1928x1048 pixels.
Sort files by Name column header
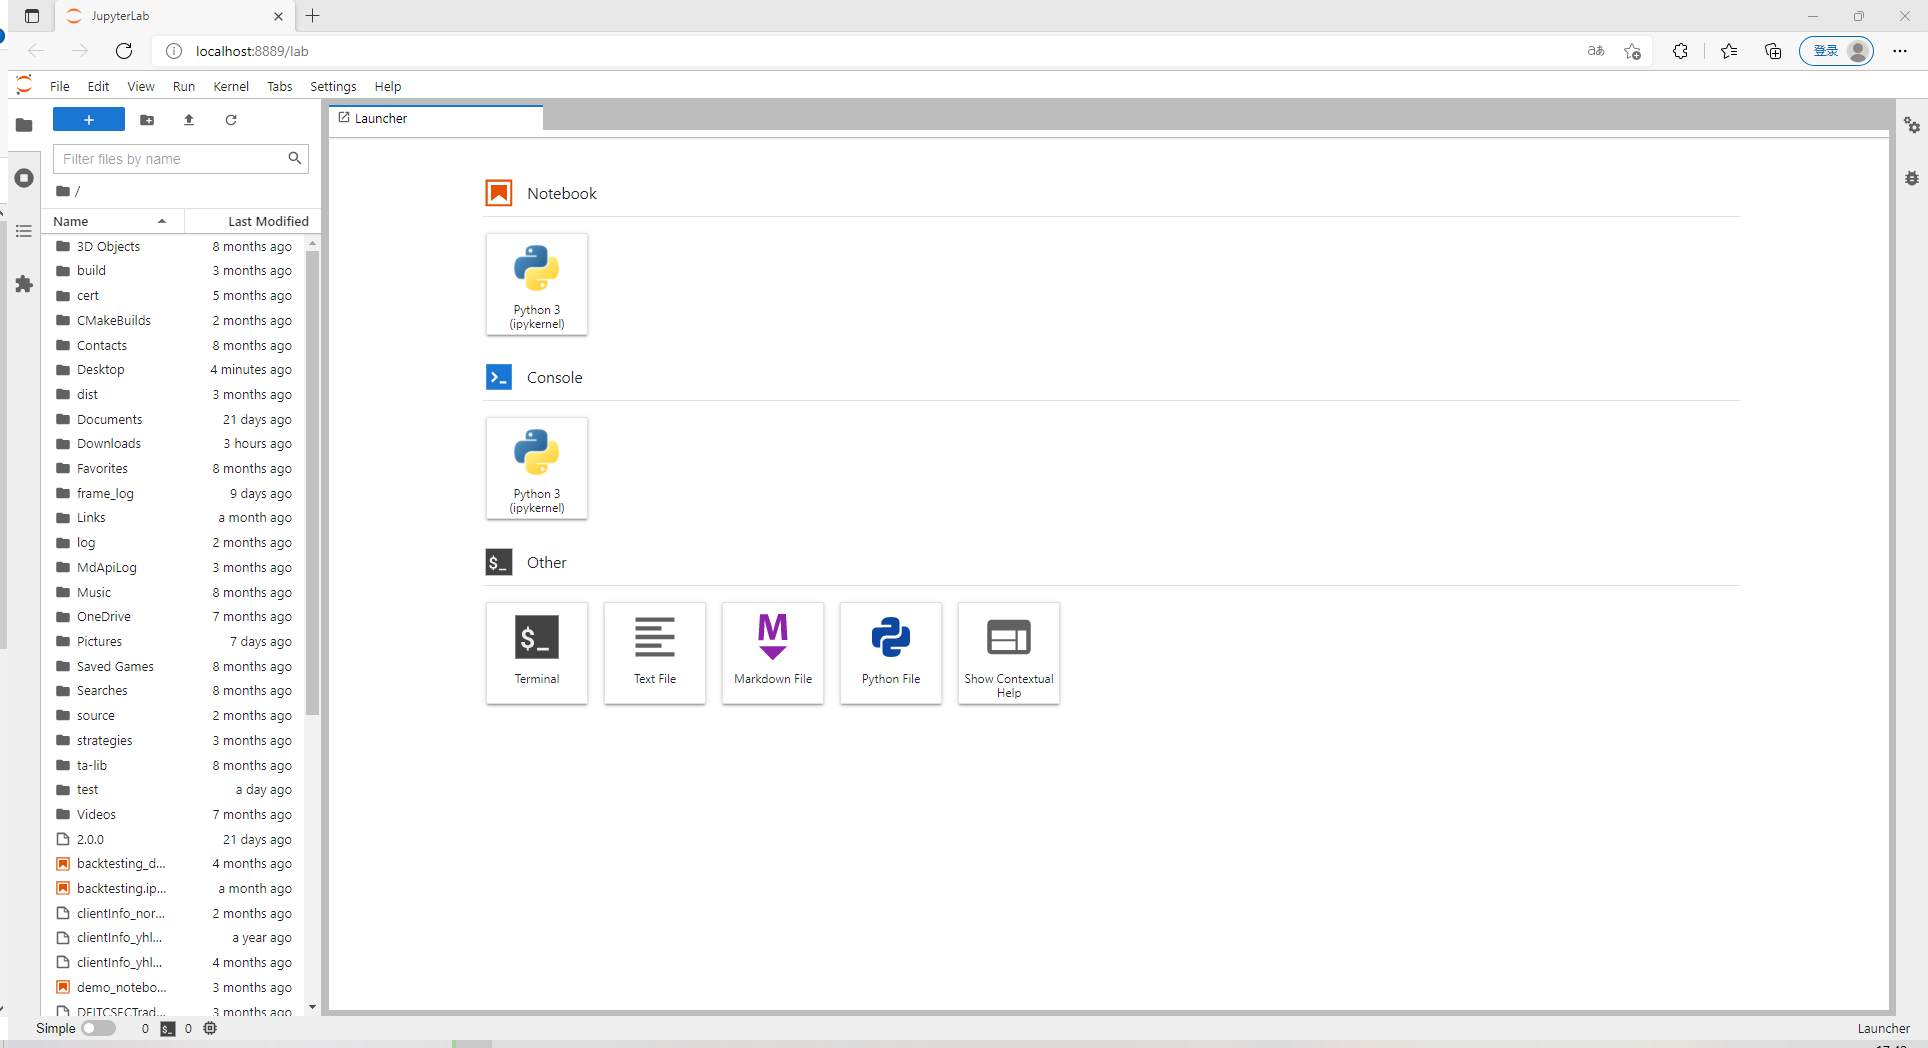(x=113, y=221)
